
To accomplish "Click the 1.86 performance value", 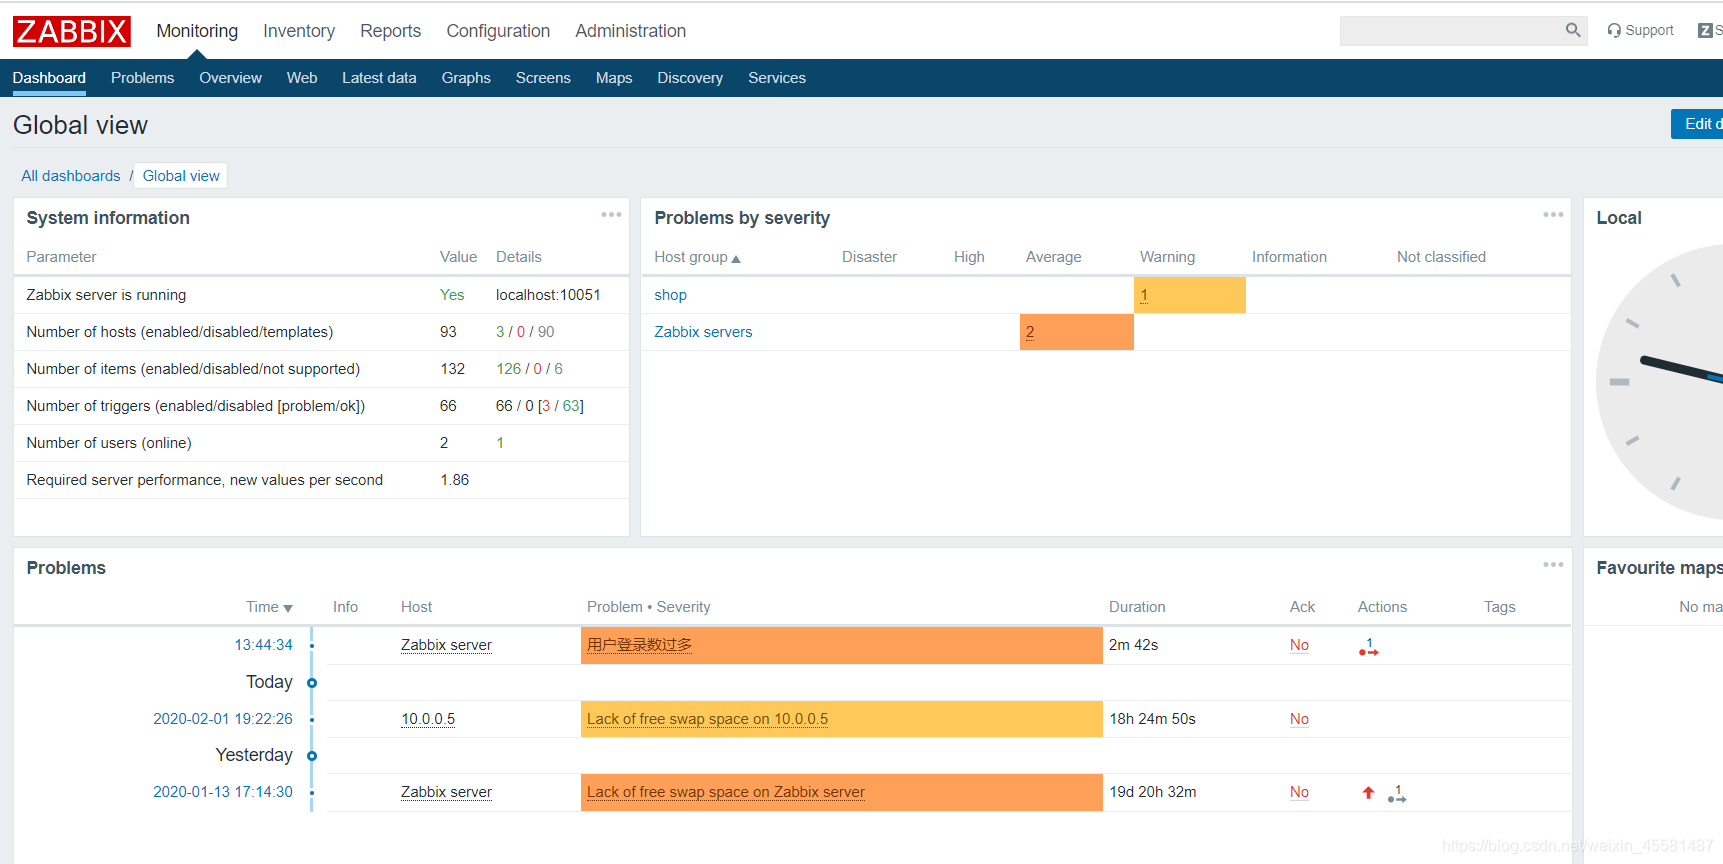I will click(x=455, y=480).
